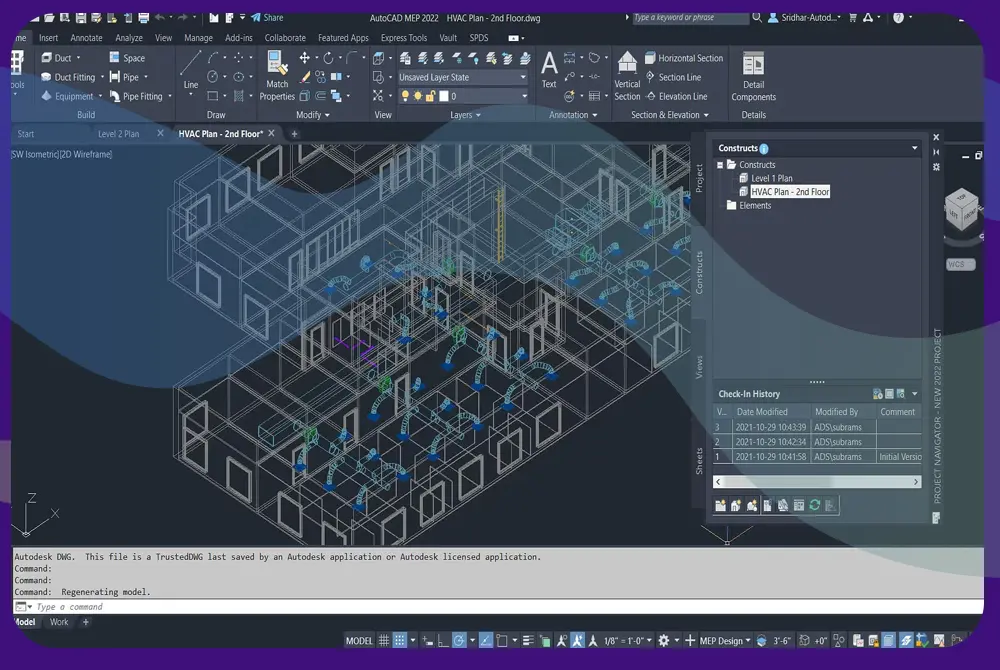Viewport: 1000px width, 670px height.
Task: Click the Elevation Line tool
Action: coord(677,96)
